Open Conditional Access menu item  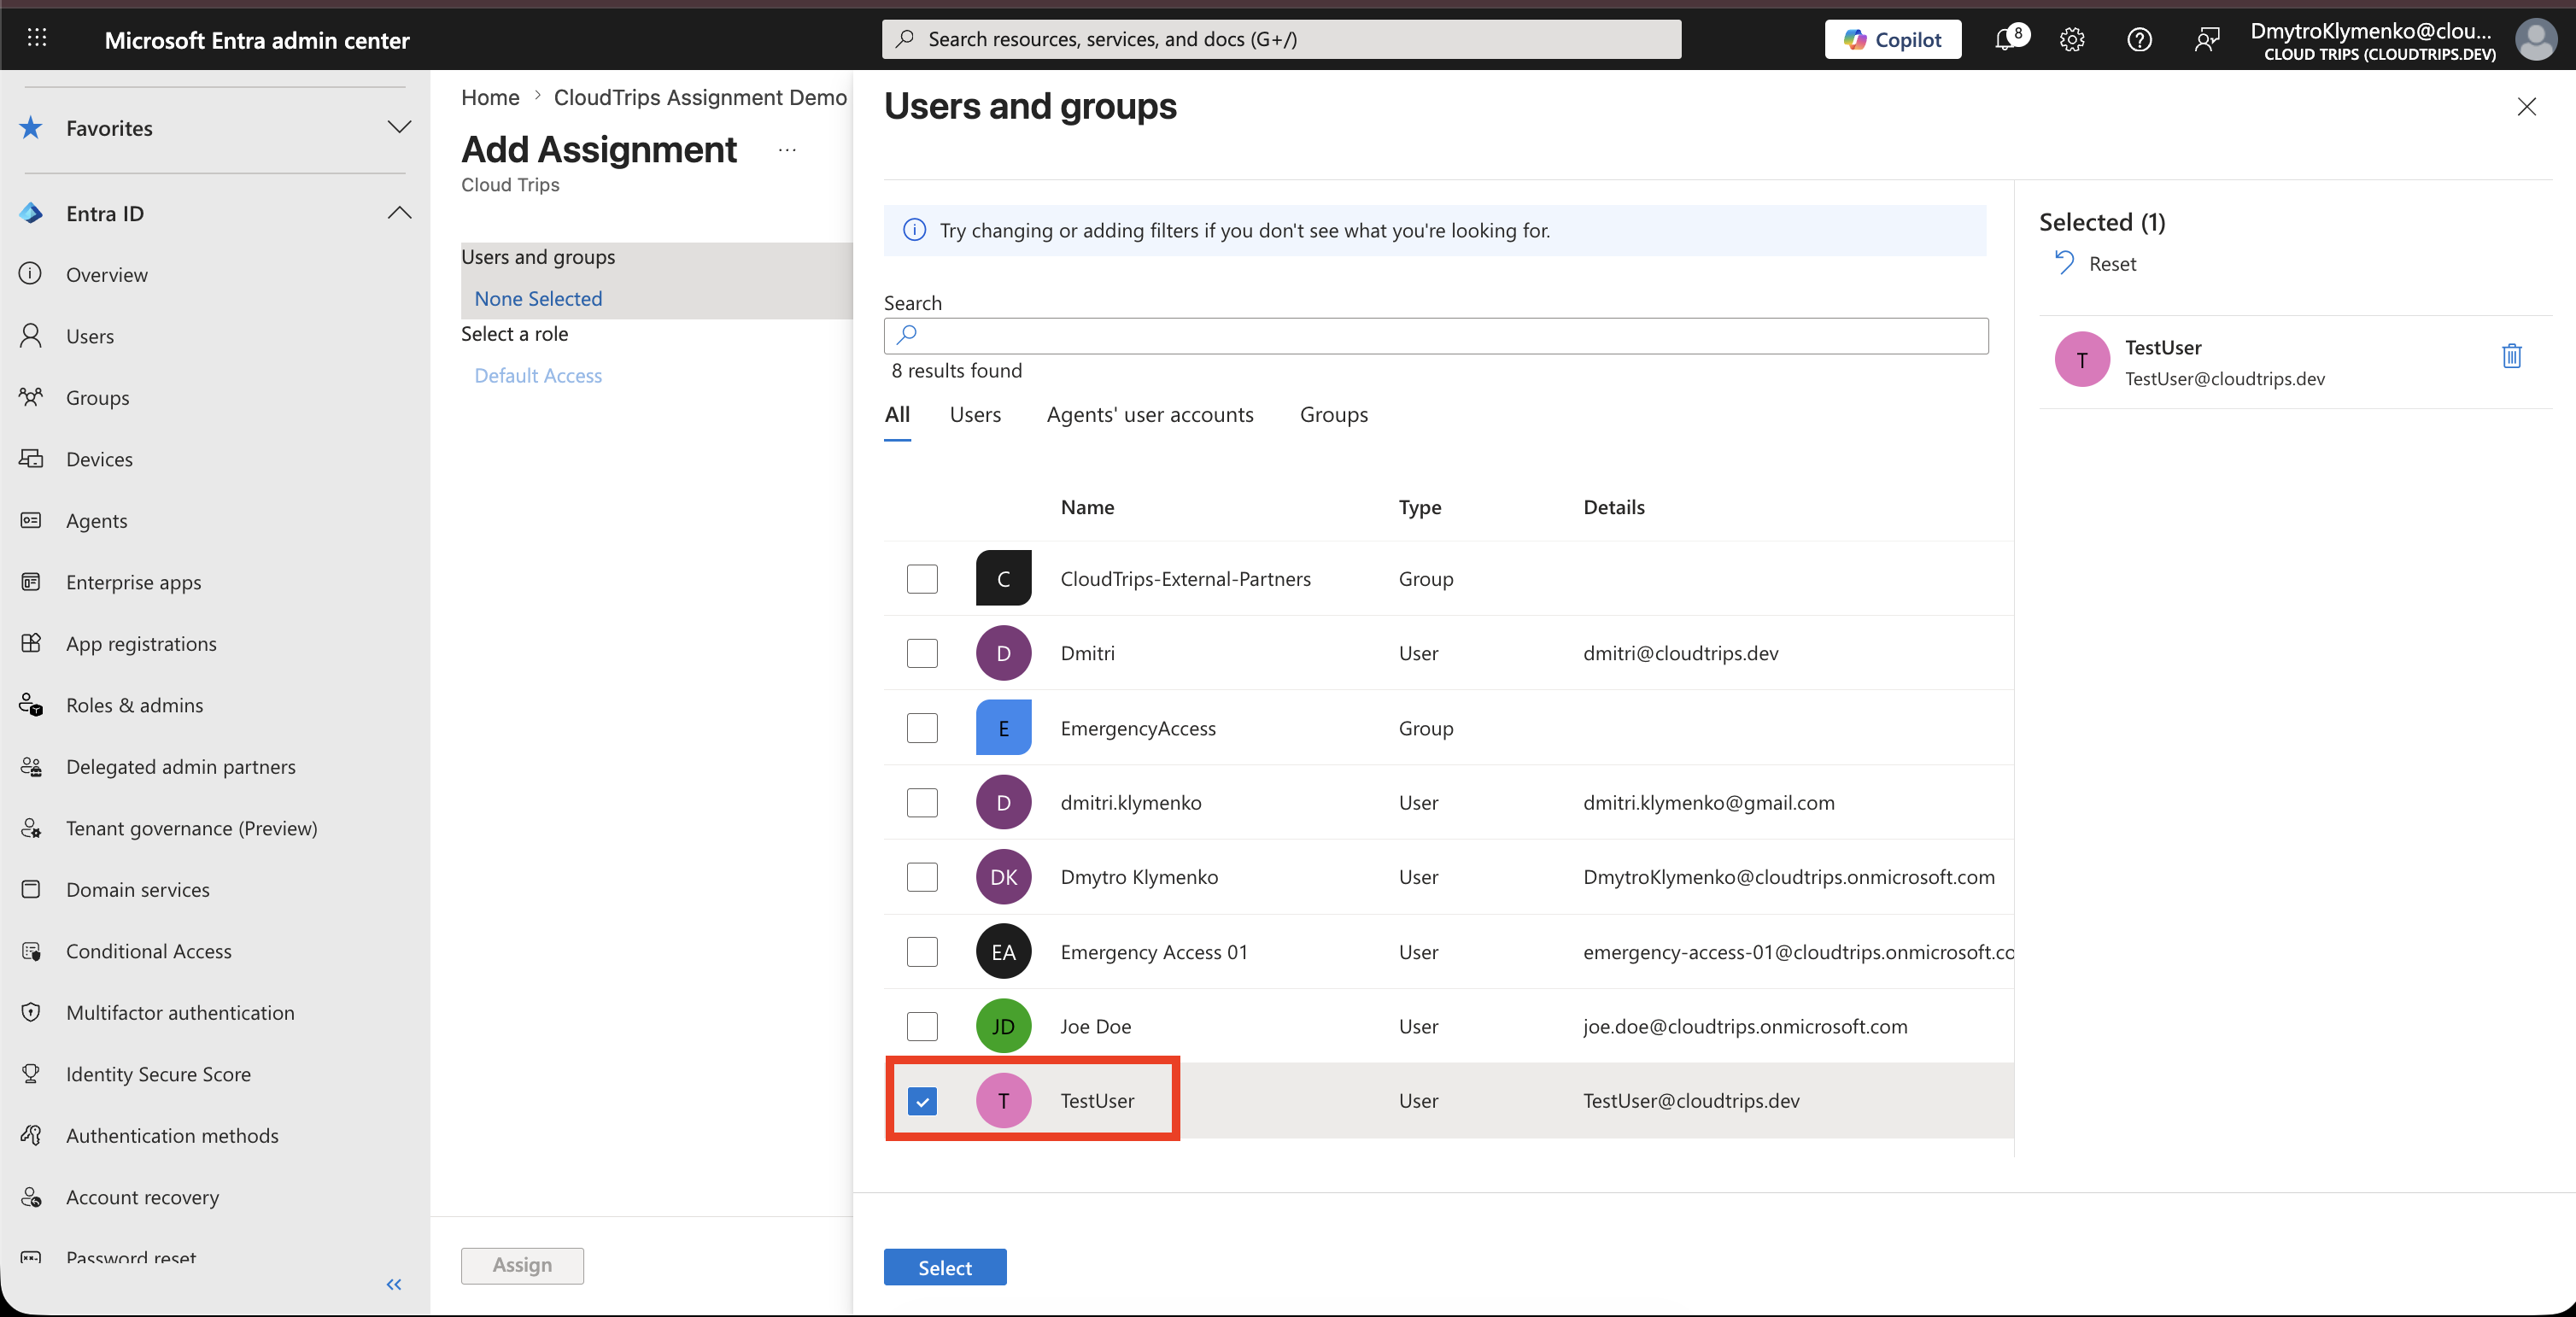coord(149,951)
